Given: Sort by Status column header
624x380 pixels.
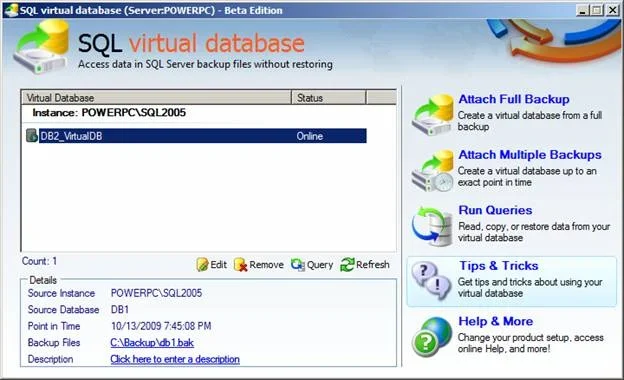Looking at the screenshot, I should [329, 97].
